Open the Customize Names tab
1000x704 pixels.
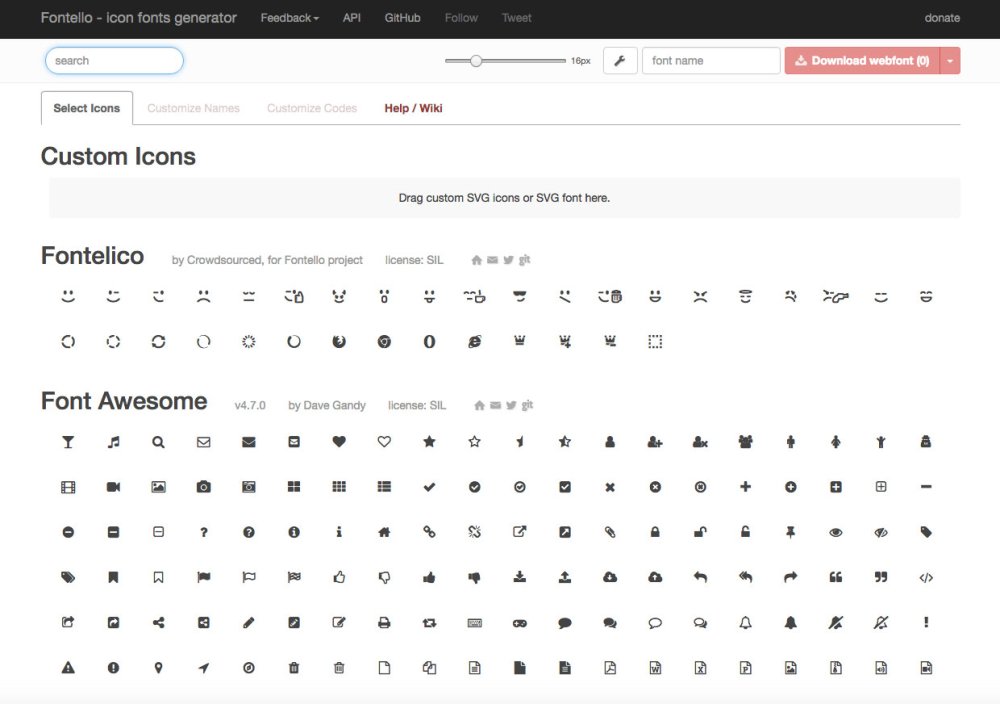193,108
